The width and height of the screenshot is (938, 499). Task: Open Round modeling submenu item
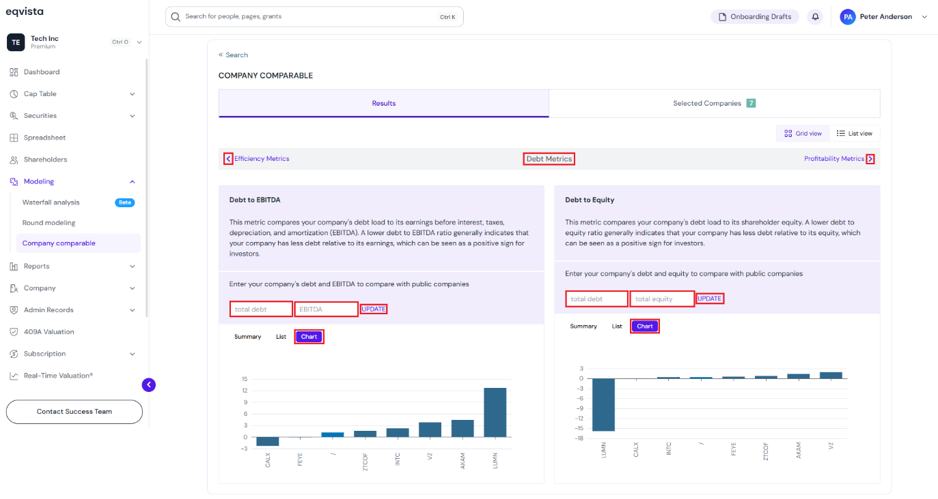tap(48, 223)
